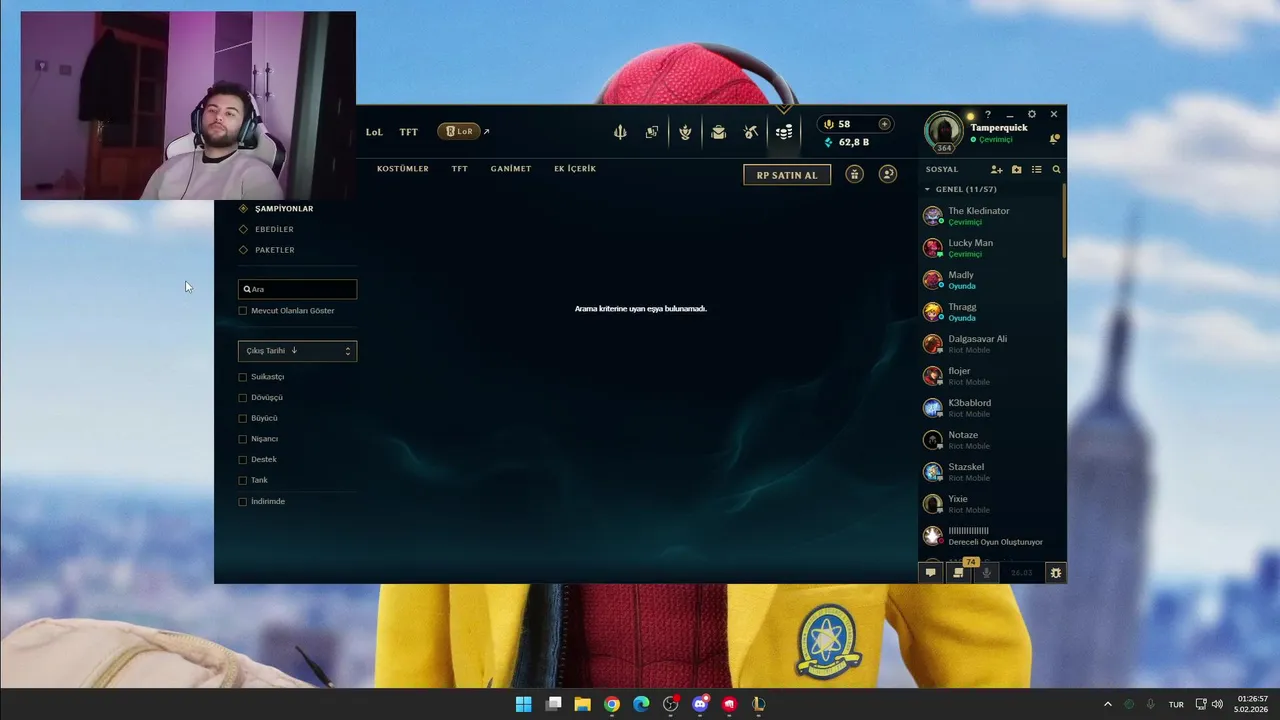Viewport: 1280px width, 720px height.
Task: Click the bug report icon
Action: click(1056, 573)
